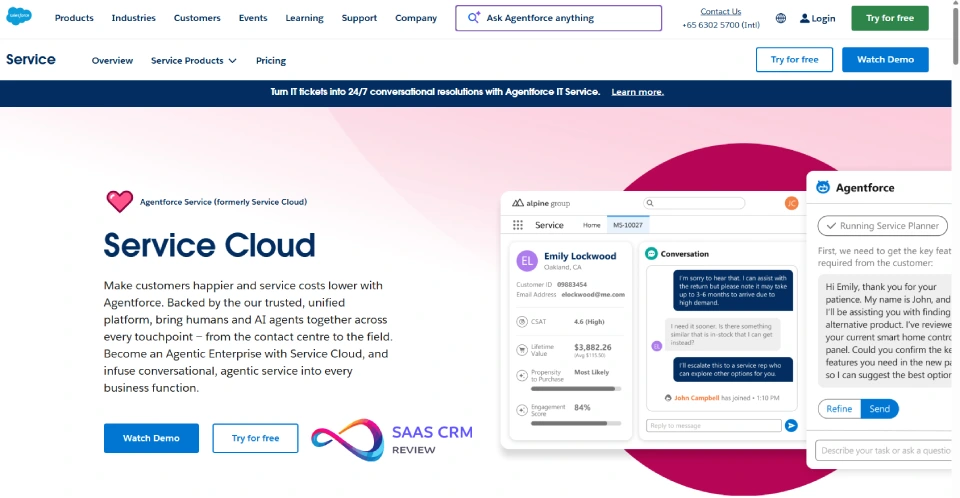Image resolution: width=960 pixels, height=498 pixels.
Task: Click the Salesforce cloud logo
Action: pyautogui.click(x=20, y=17)
